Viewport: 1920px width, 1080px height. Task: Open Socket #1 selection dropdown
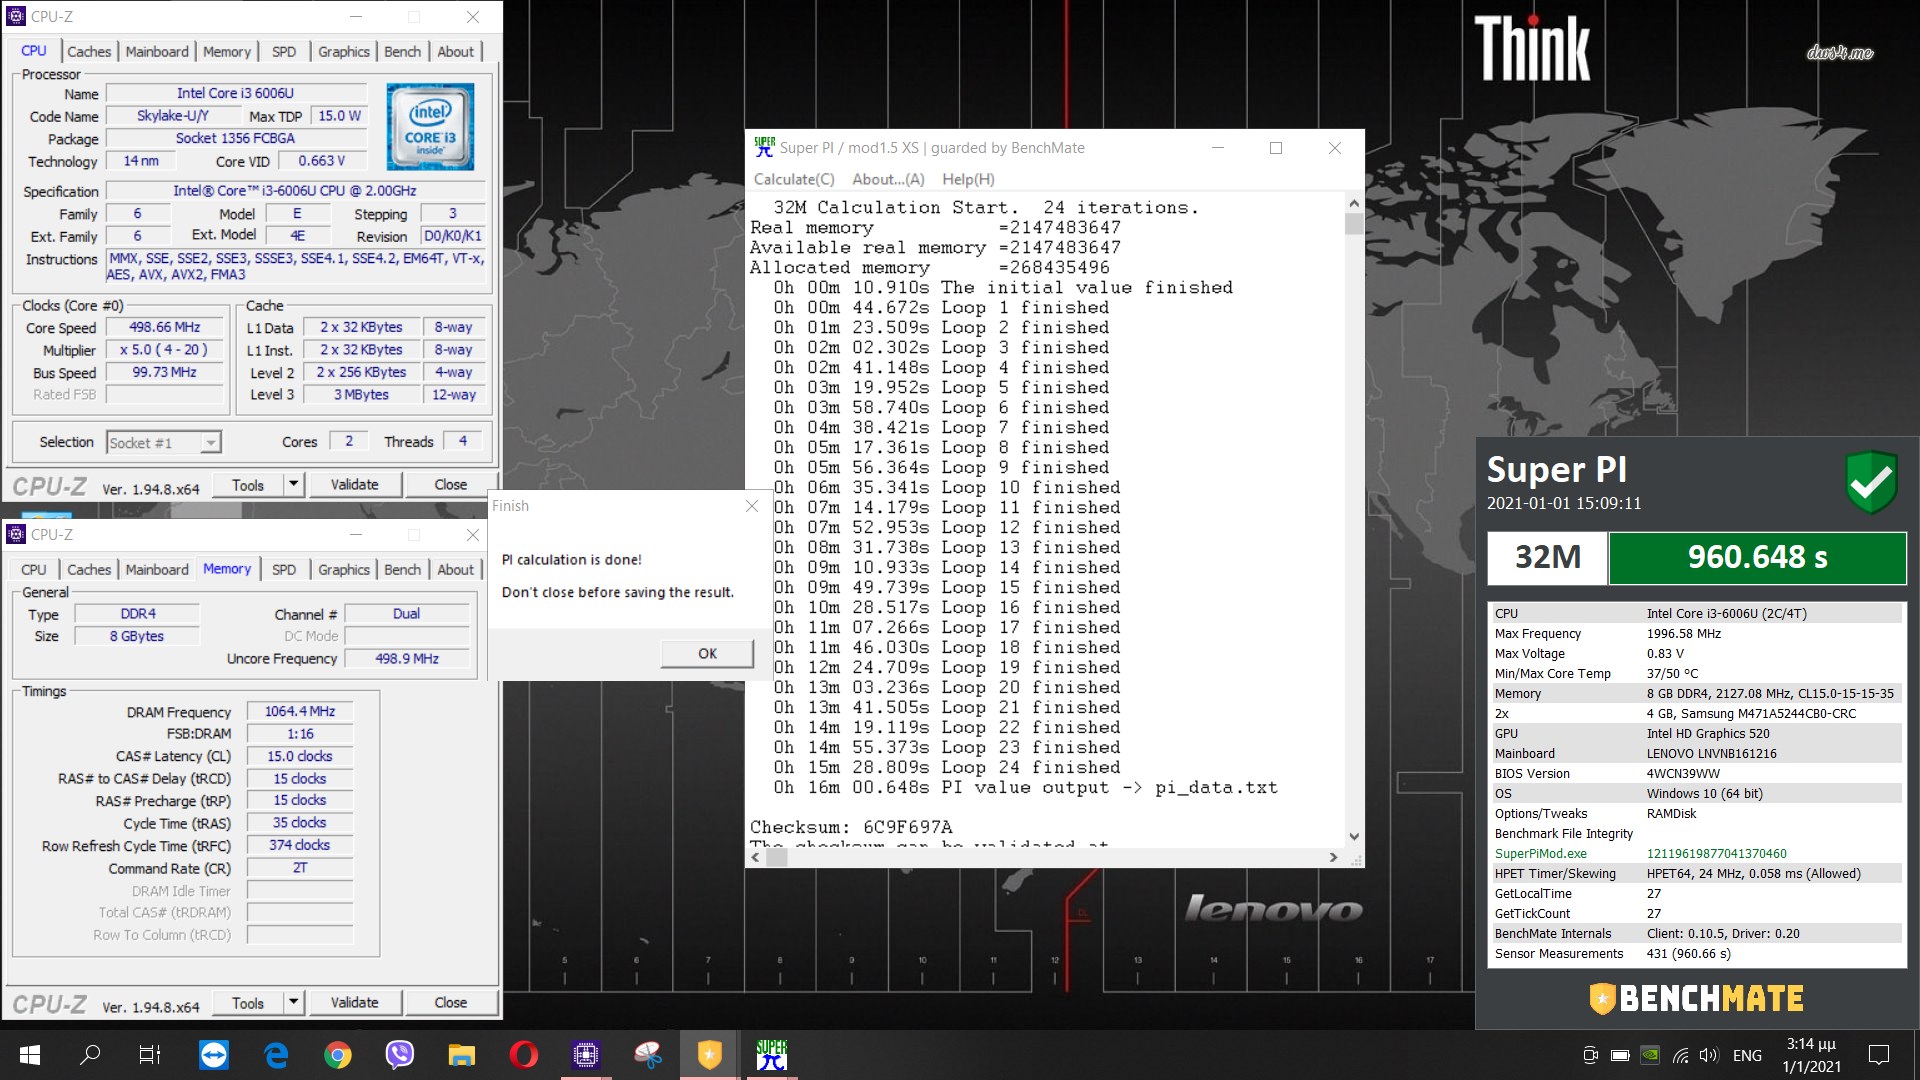pos(164,442)
